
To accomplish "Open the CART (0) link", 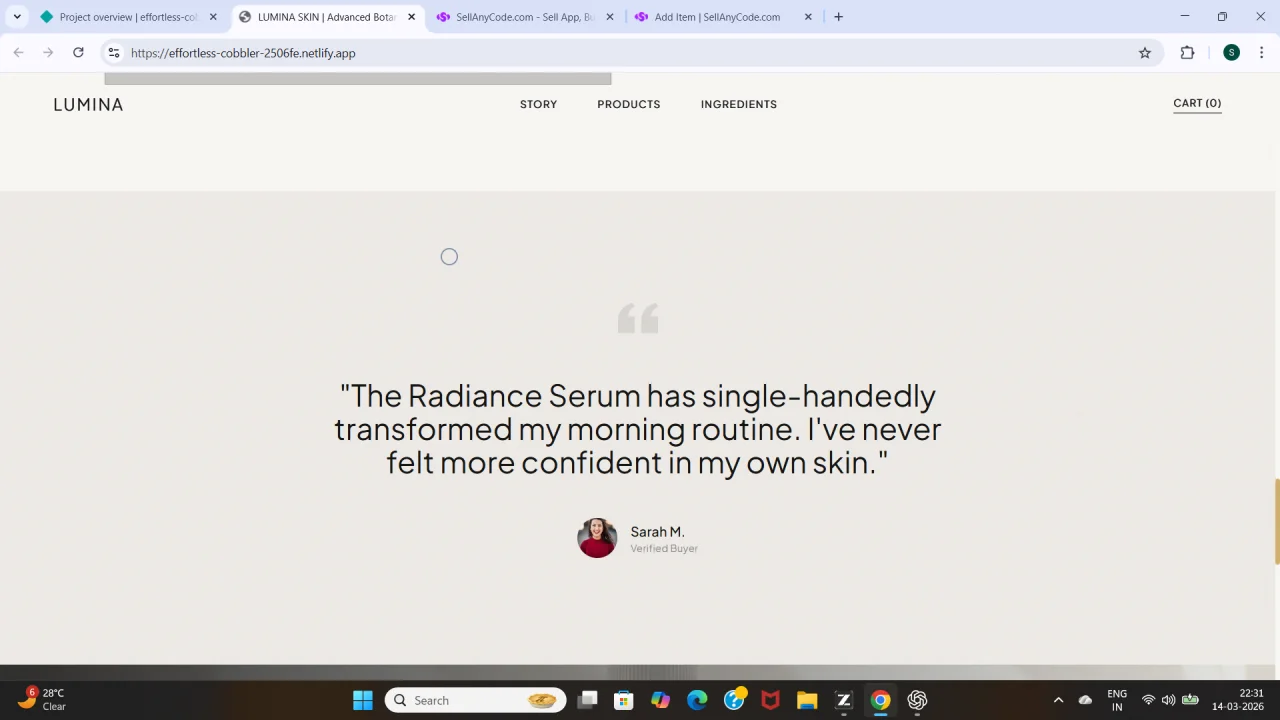I will coord(1197,103).
